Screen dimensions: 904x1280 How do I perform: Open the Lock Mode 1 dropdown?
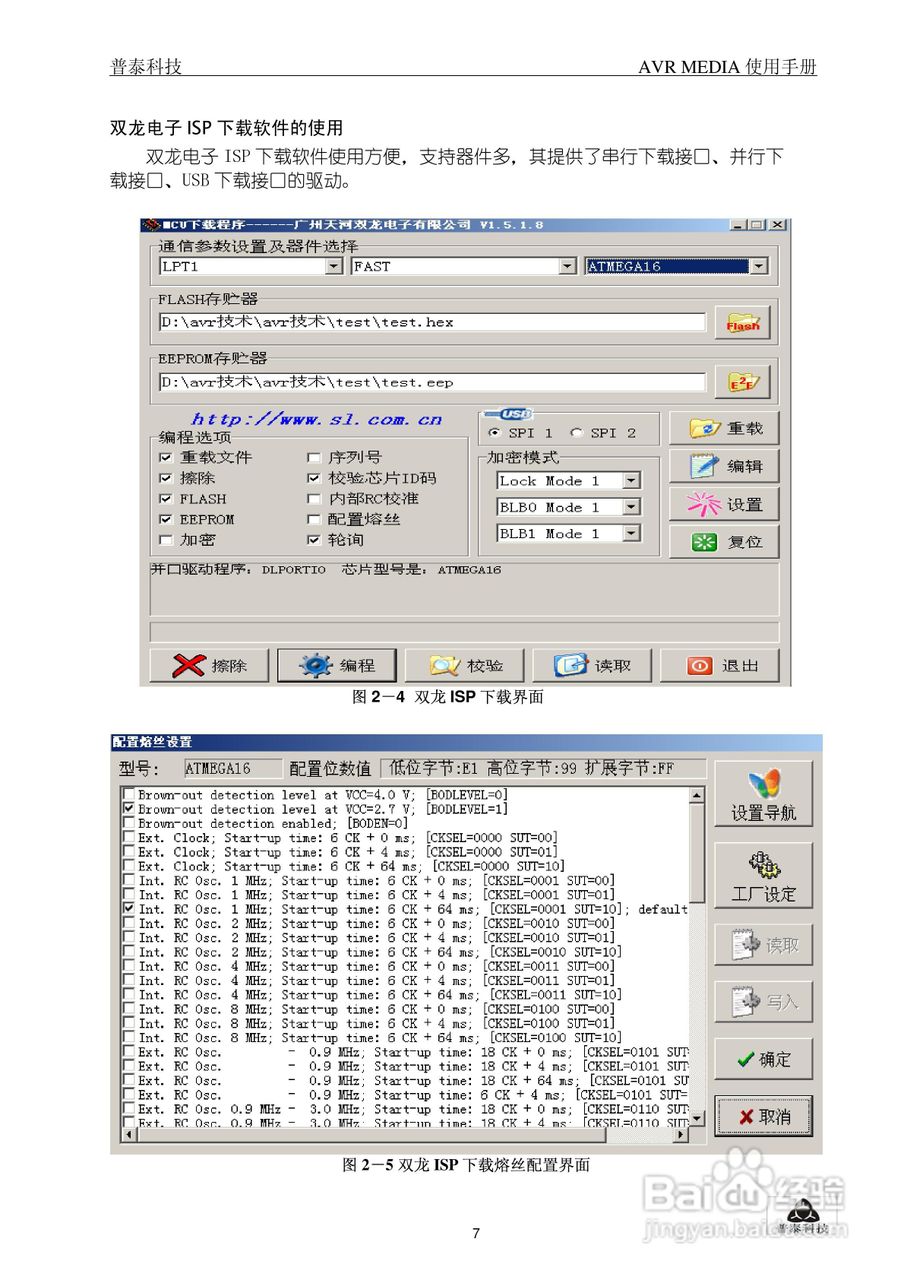(631, 481)
